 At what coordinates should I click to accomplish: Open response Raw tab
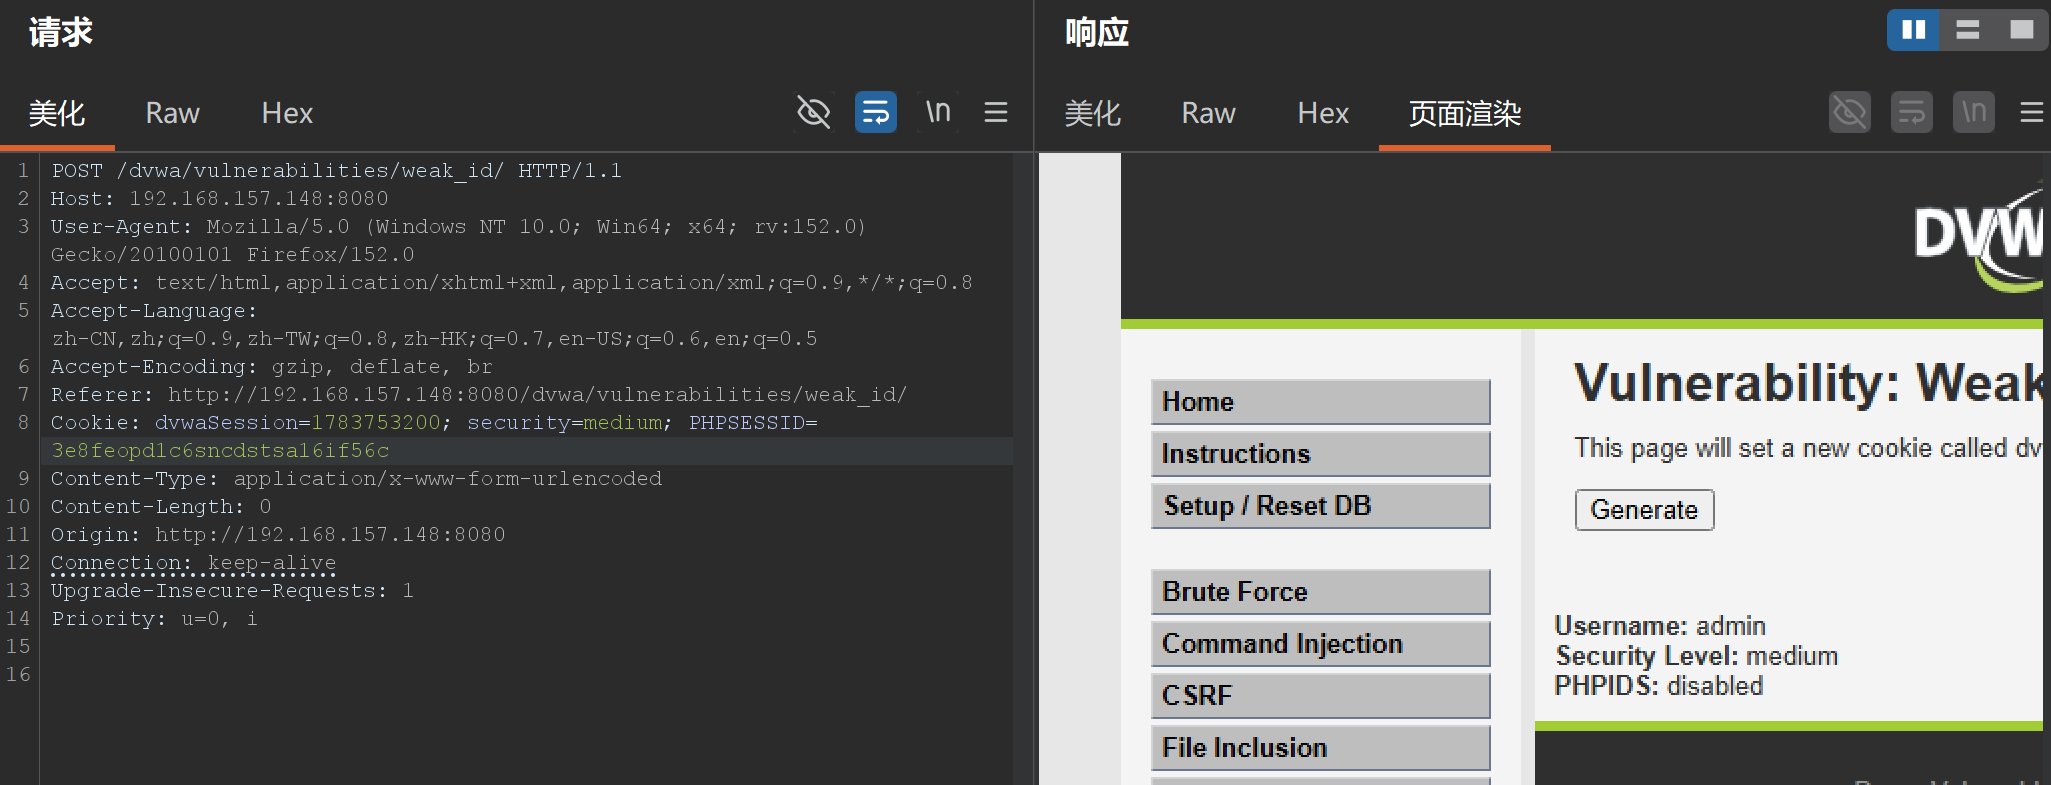point(1208,113)
